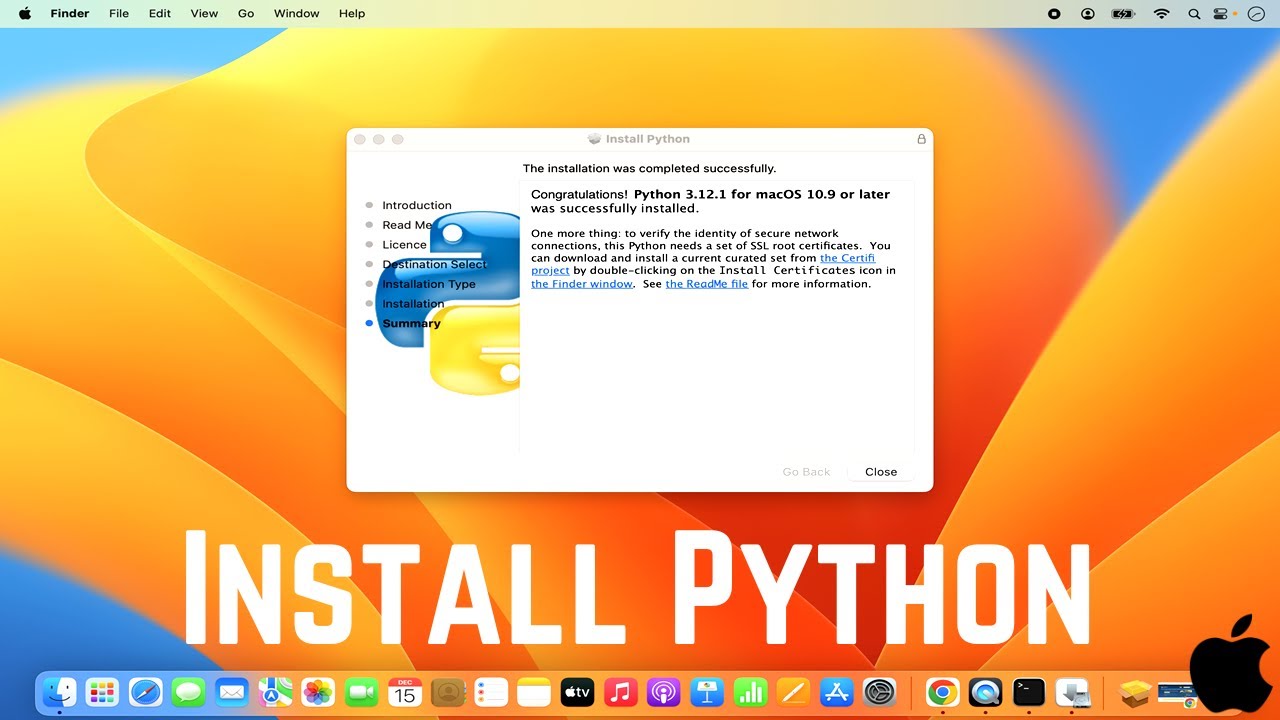Open the Finder window link
1280x720 pixels.
[x=582, y=284]
